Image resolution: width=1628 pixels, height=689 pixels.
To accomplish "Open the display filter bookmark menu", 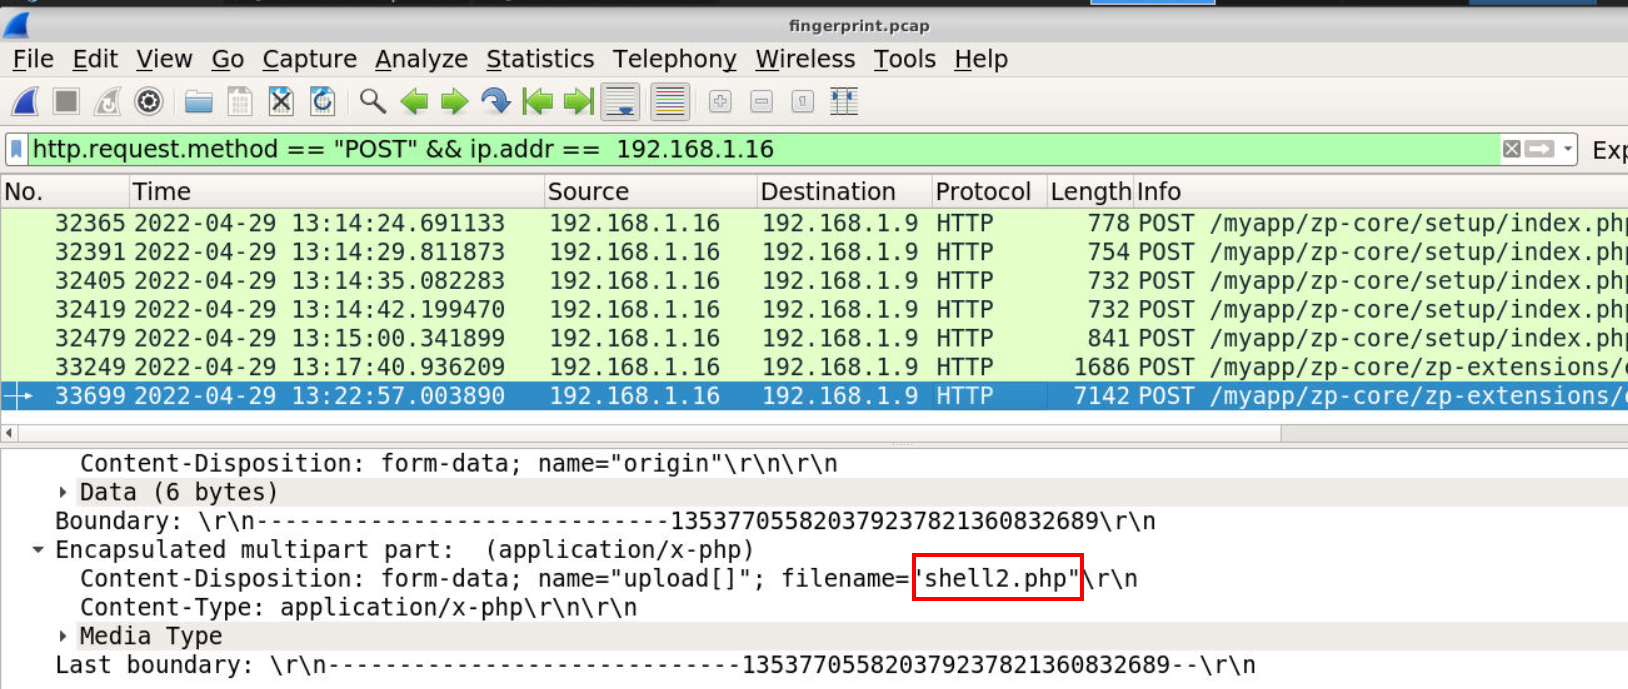I will (x=16, y=149).
